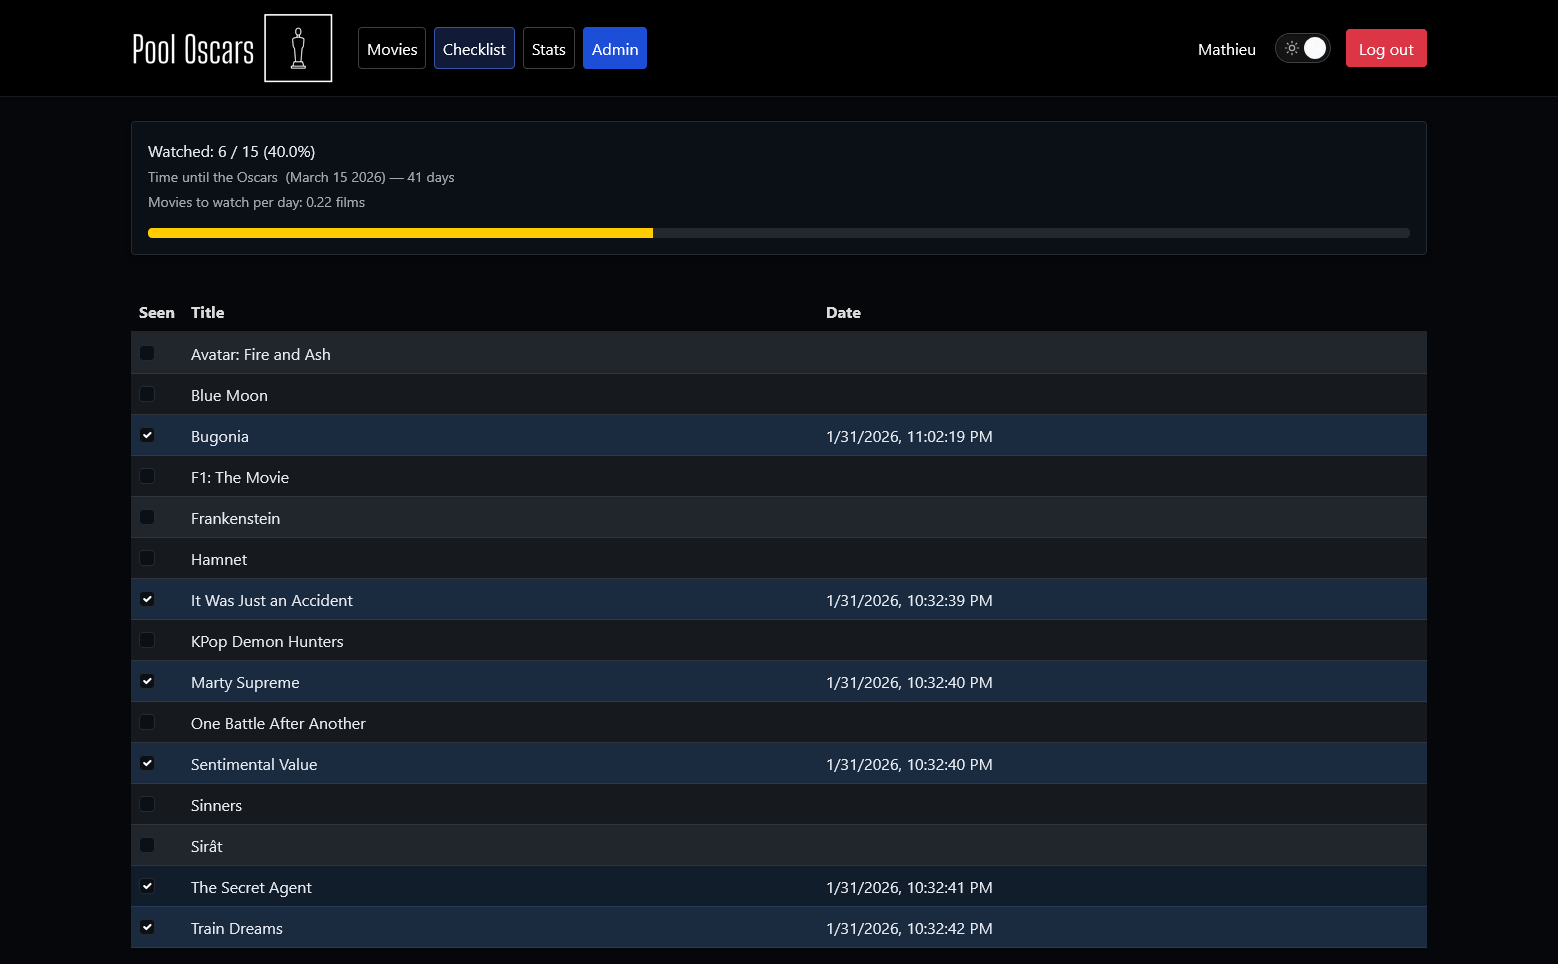The image size is (1558, 964).
Task: Click the sun icon in theme switch
Action: 1292,48
